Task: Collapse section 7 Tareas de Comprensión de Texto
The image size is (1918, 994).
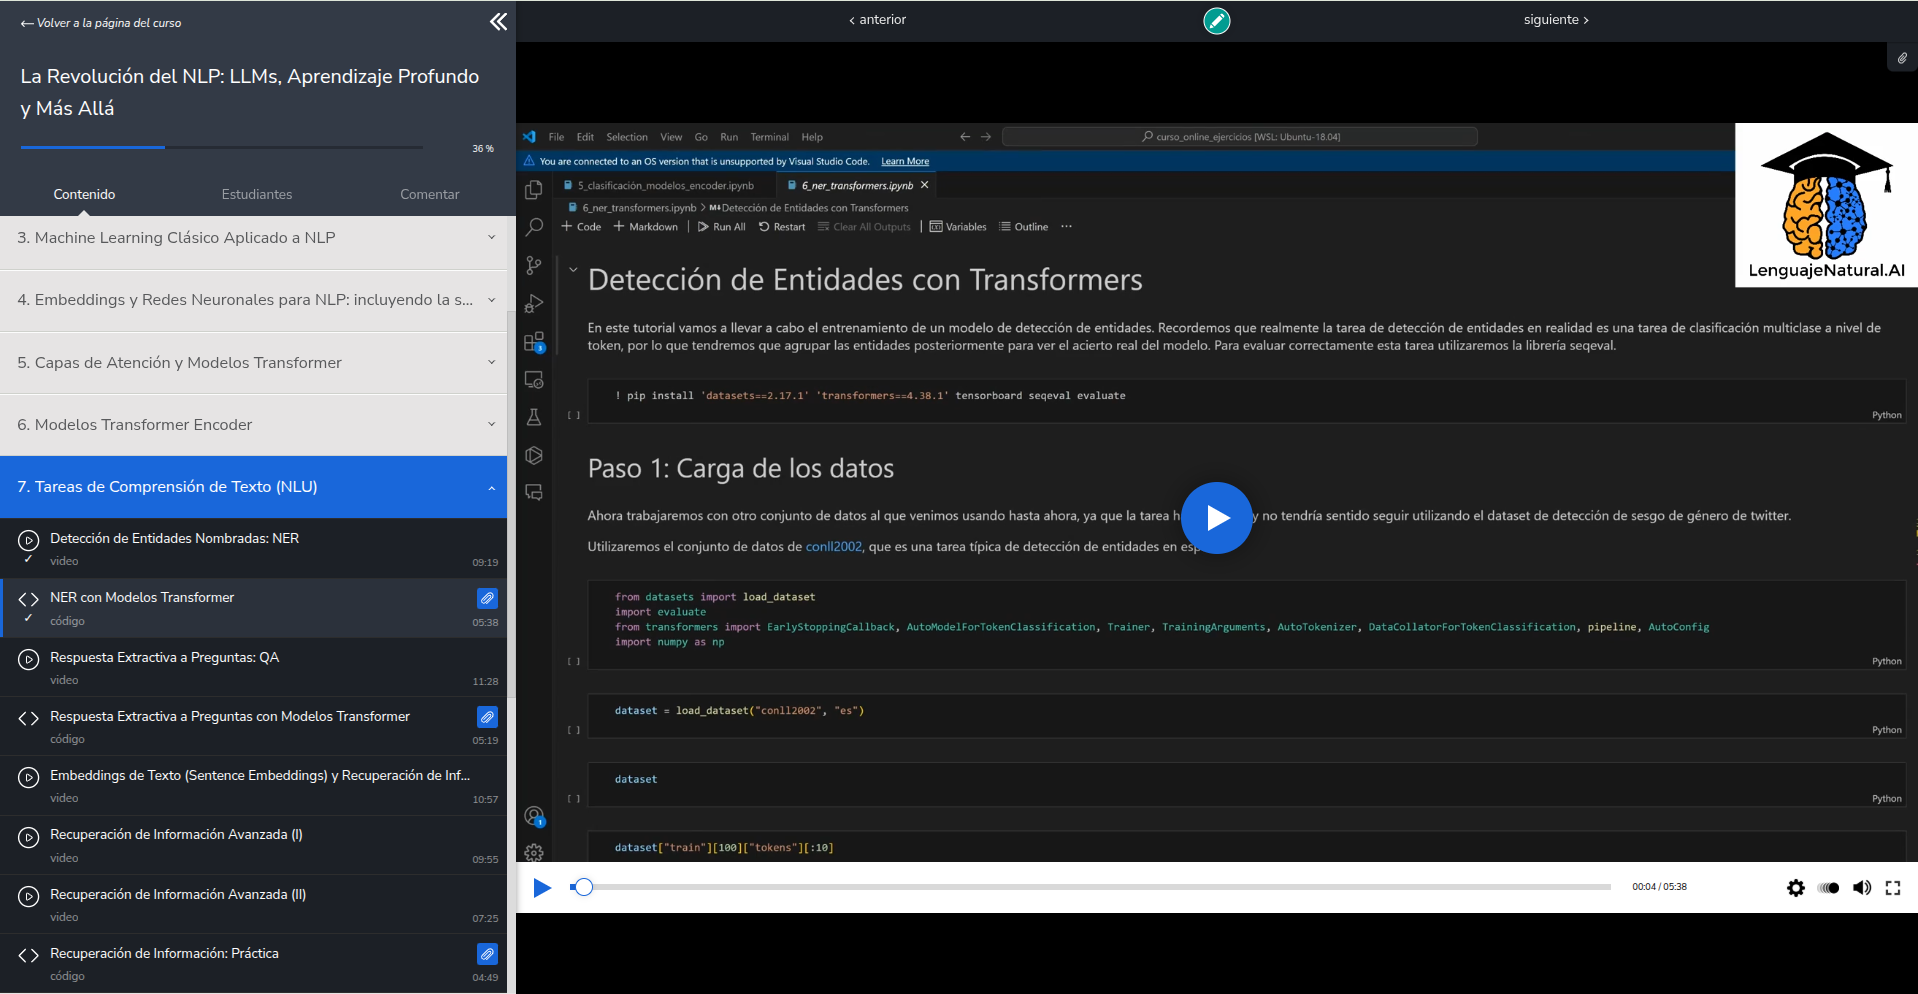Action: 254,487
